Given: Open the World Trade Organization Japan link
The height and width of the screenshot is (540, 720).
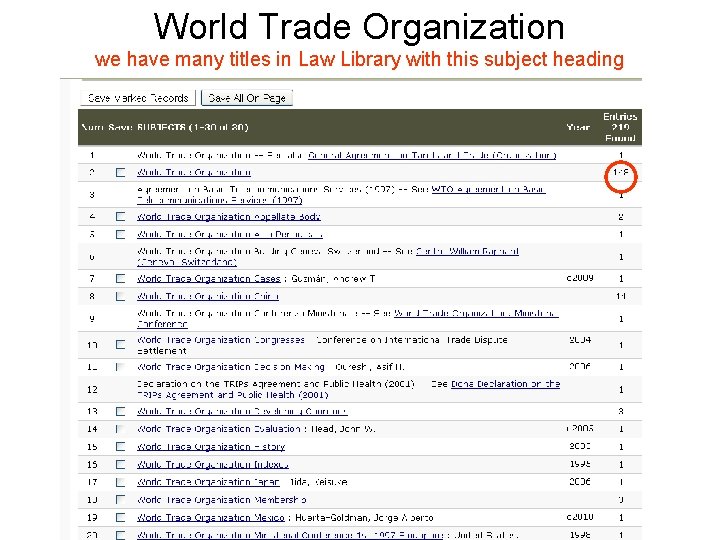Looking at the screenshot, I should (x=208, y=482).
